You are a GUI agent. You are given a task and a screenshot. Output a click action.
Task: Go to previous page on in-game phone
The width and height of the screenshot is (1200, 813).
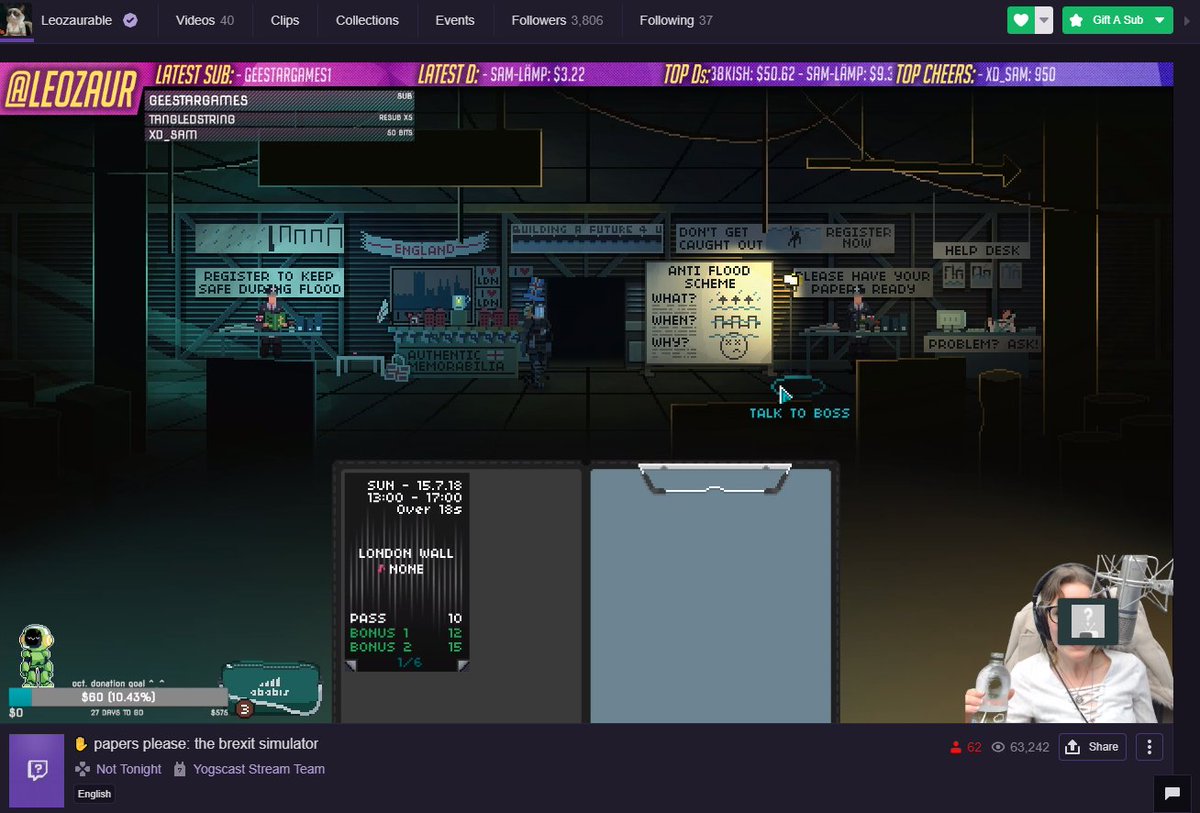pos(353,664)
